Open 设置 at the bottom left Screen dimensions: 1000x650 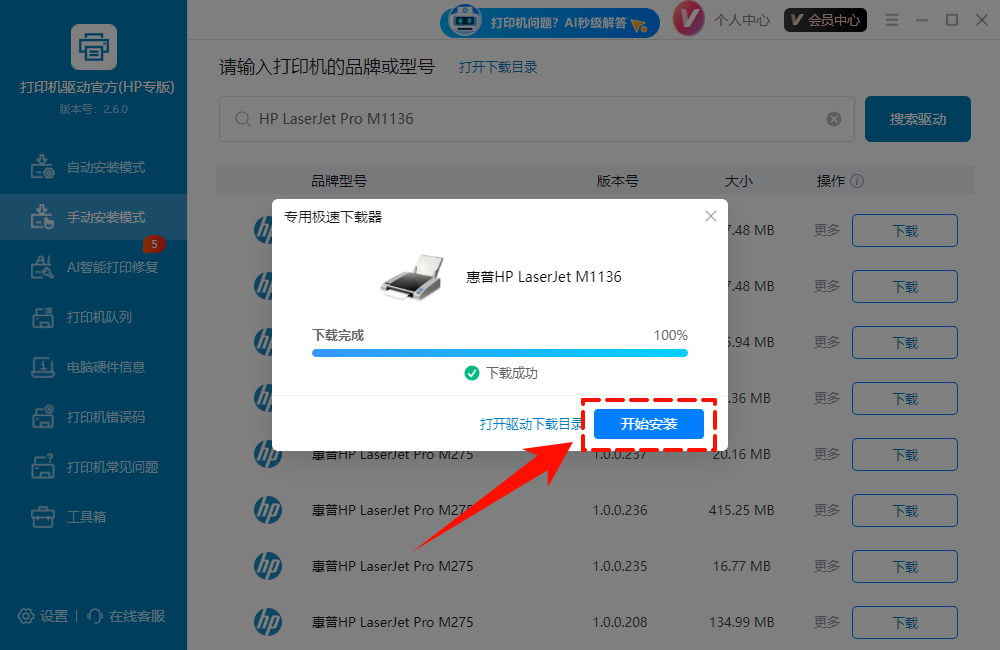[x=44, y=616]
